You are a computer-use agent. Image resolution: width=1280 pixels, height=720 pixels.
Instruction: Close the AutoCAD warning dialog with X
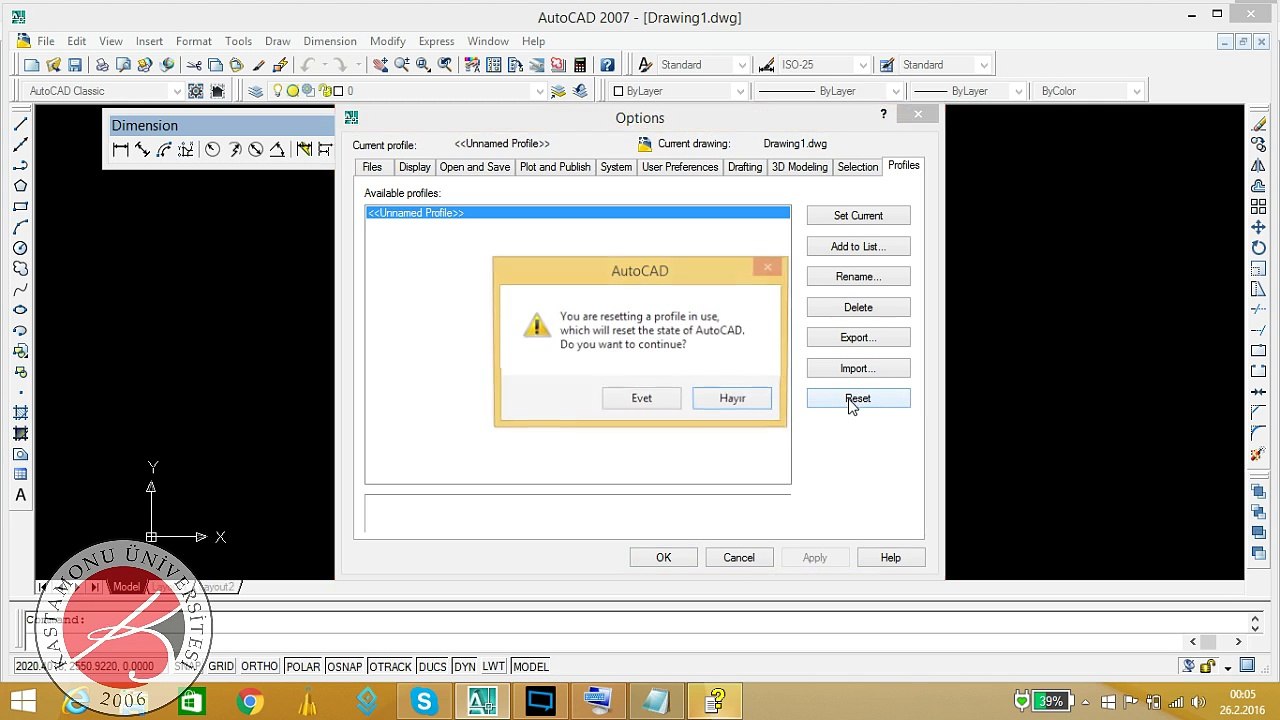(767, 267)
